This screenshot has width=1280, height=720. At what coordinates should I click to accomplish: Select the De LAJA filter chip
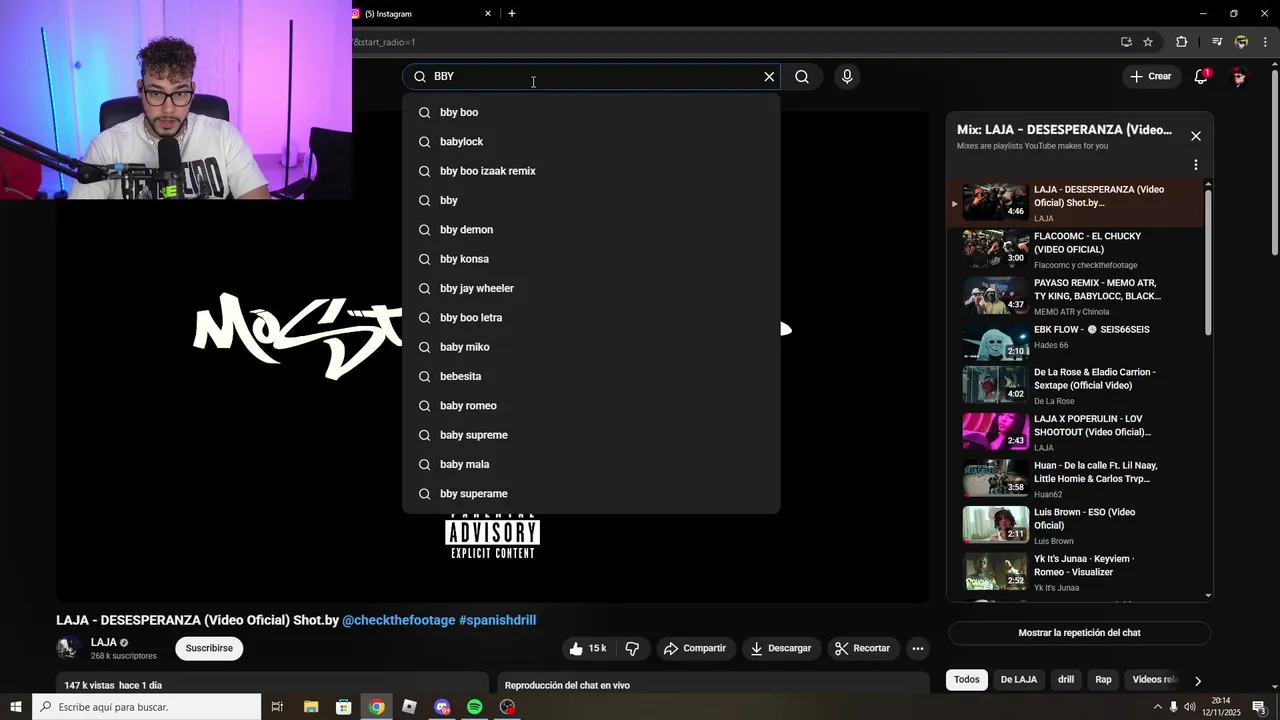pos(1018,680)
